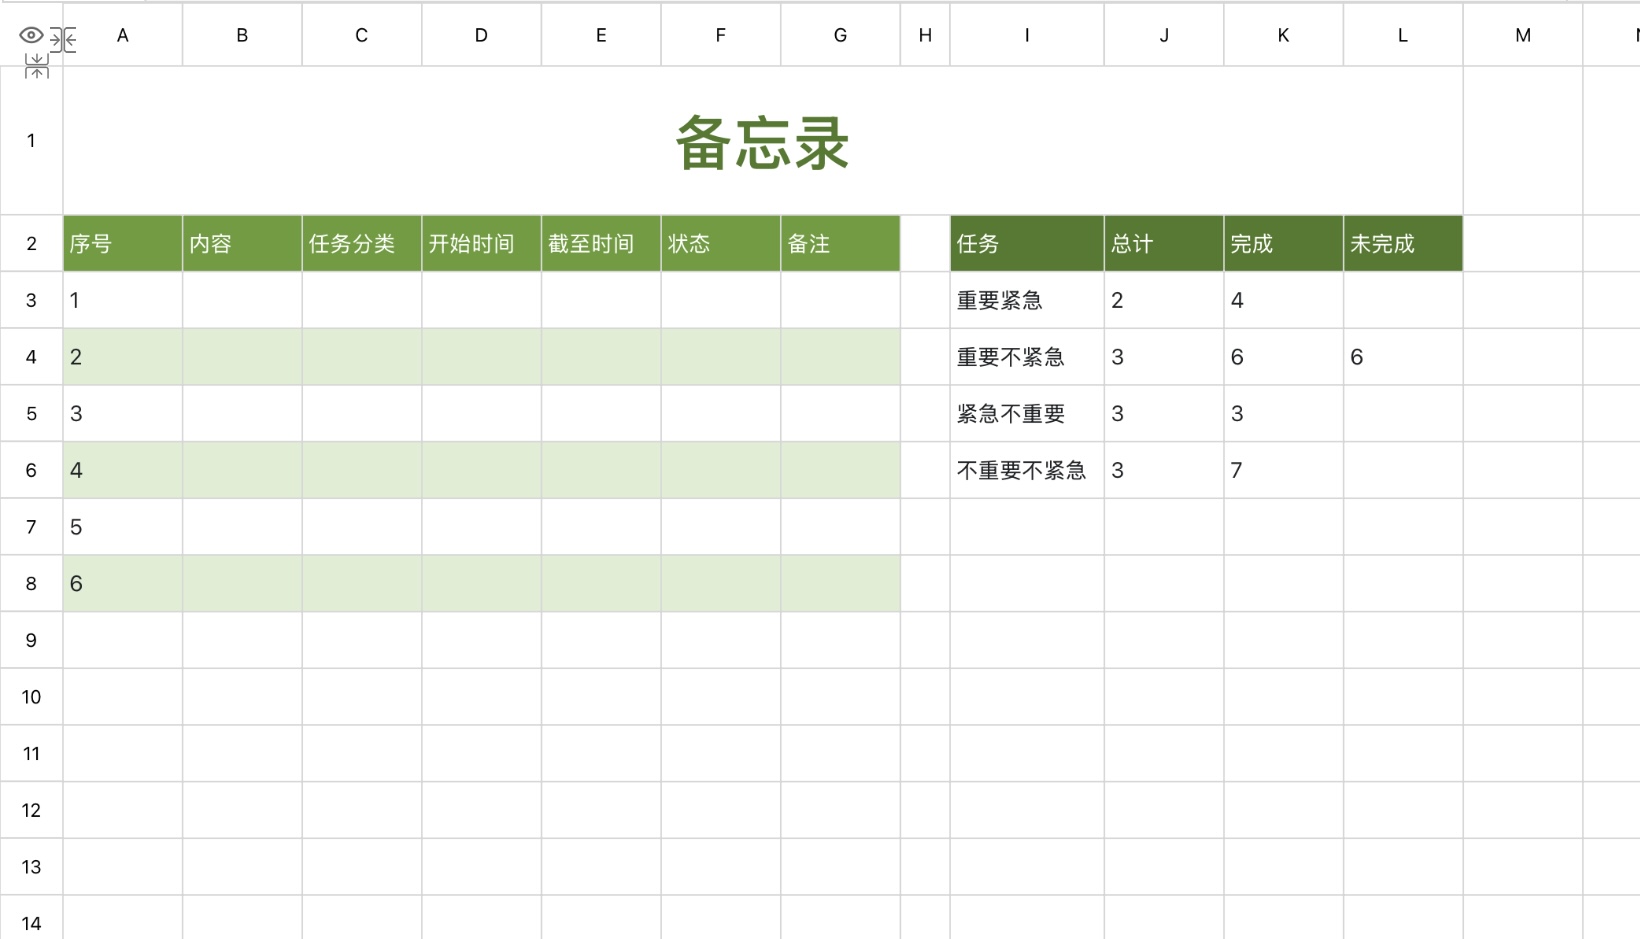The image size is (1640, 939).
Task: Click the 状态 header cell
Action: coord(720,243)
